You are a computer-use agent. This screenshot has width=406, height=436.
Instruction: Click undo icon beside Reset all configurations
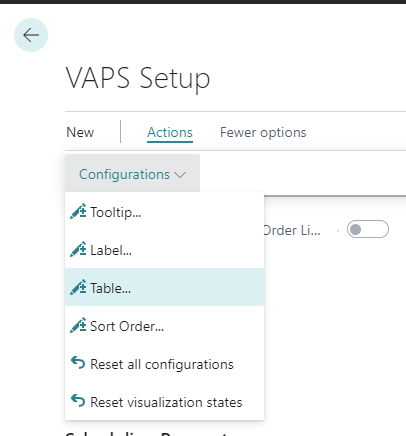pyautogui.click(x=78, y=363)
